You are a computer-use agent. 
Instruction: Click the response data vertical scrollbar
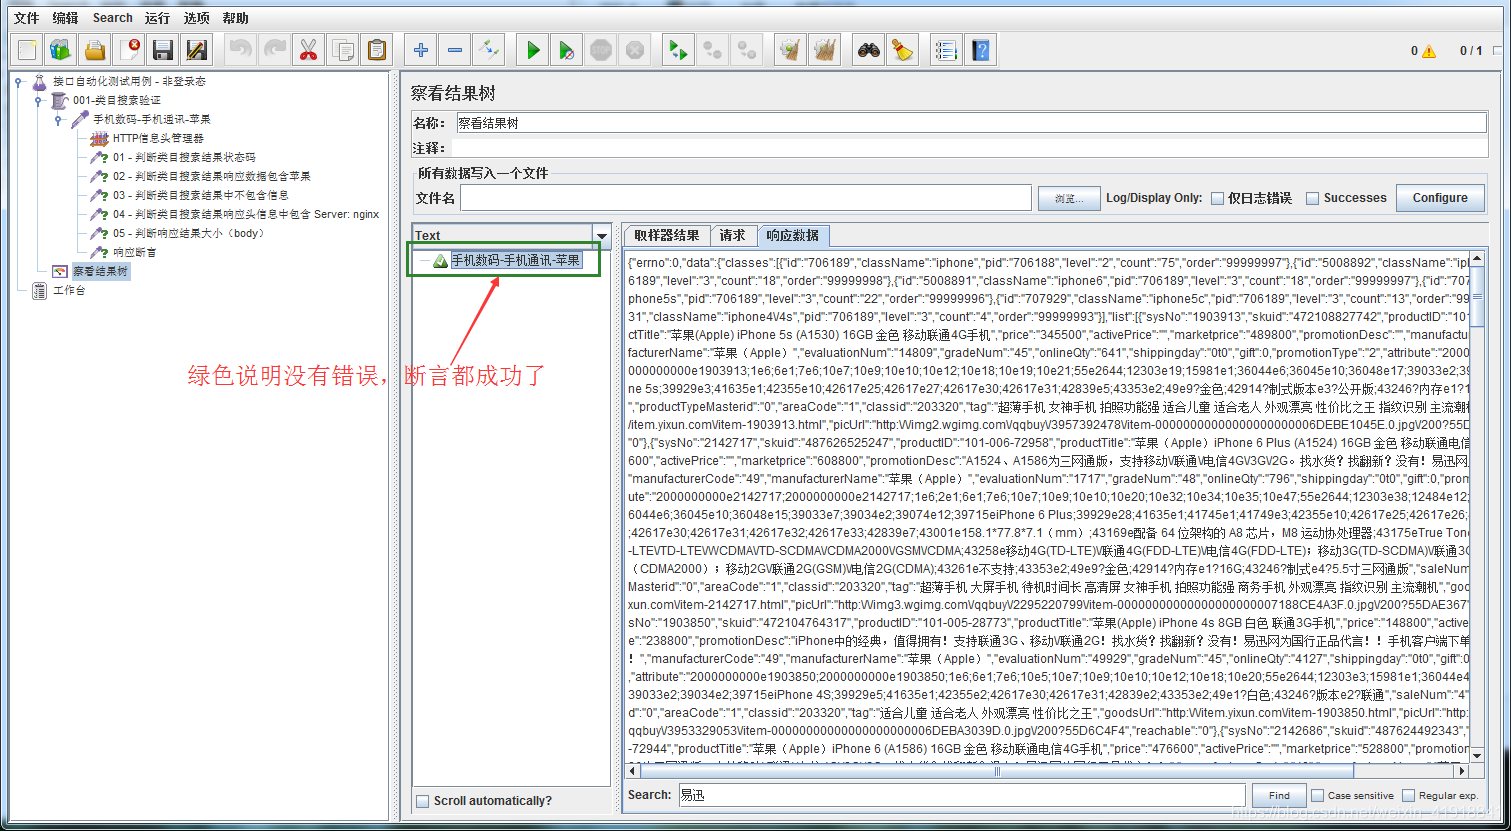[1477, 508]
